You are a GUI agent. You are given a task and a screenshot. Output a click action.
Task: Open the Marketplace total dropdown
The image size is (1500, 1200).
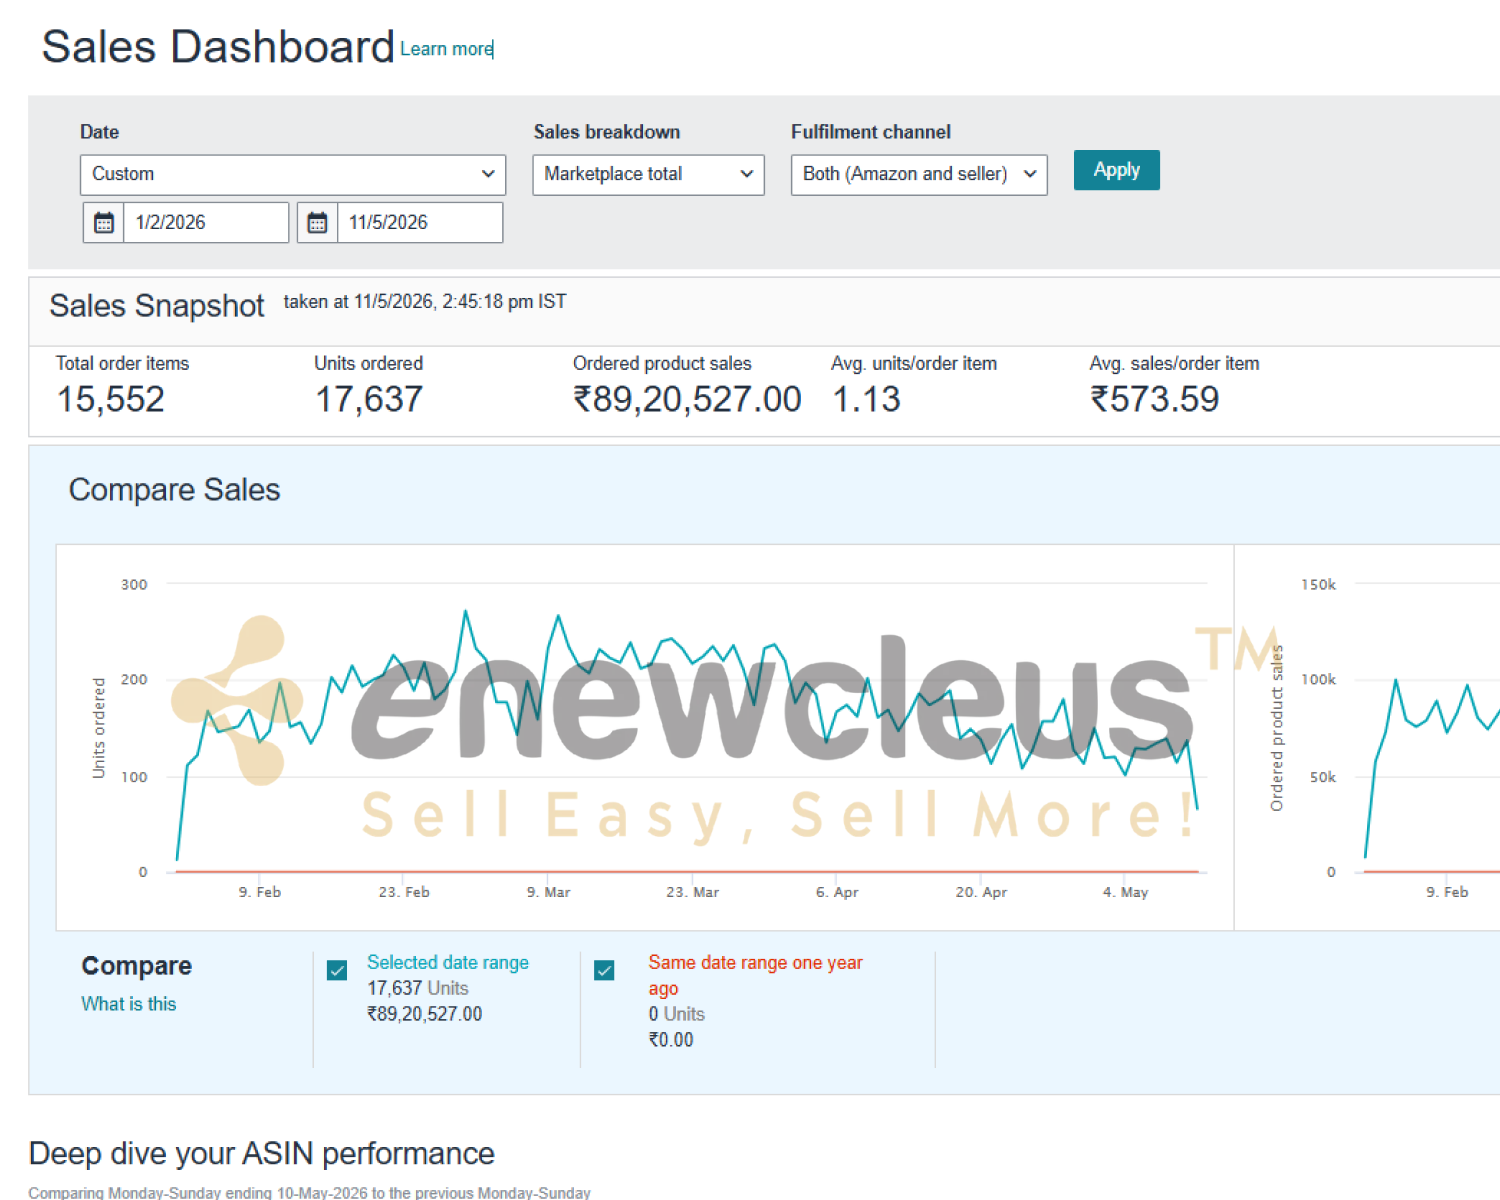tap(648, 174)
